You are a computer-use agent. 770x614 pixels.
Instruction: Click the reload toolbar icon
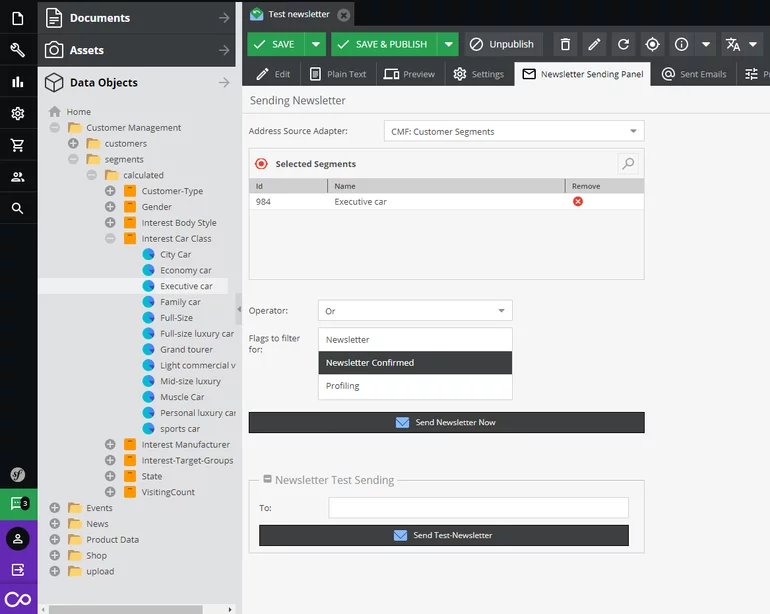[623, 44]
